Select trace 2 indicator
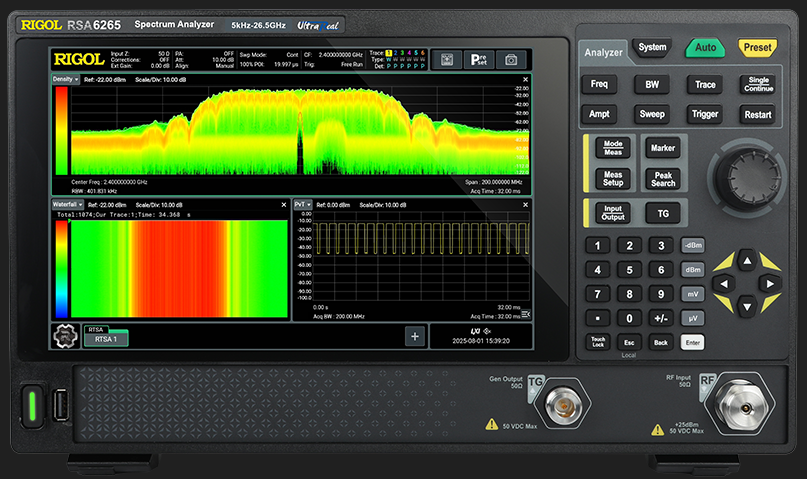The height and width of the screenshot is (479, 807). 396,53
